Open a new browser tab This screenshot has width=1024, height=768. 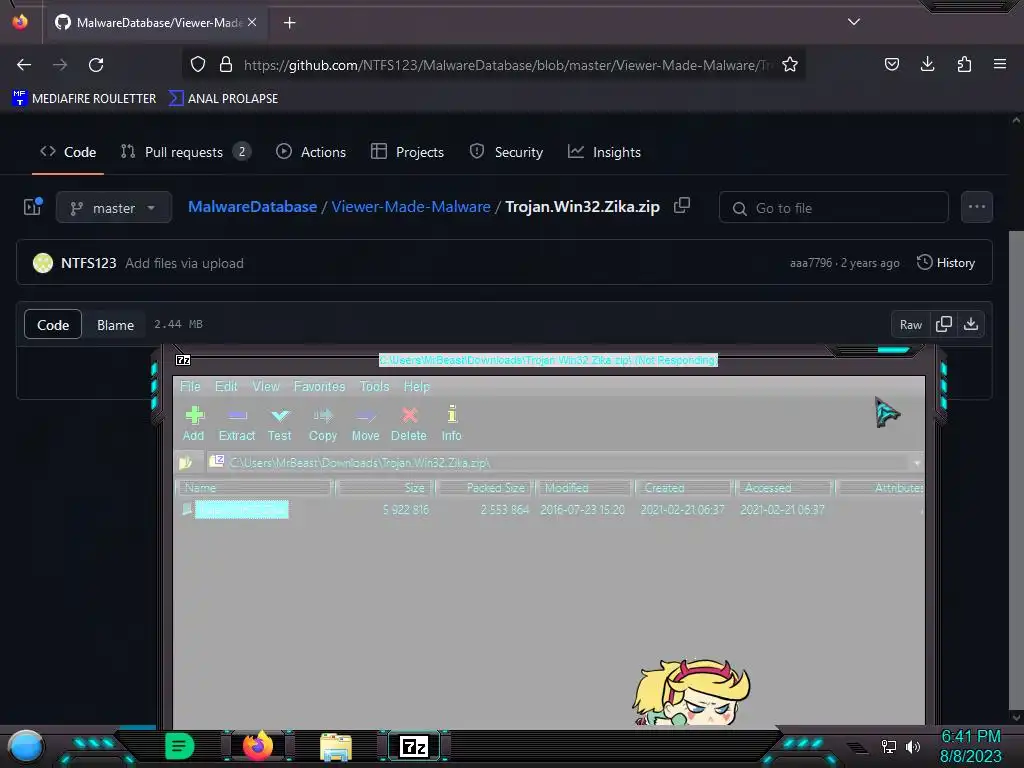click(x=290, y=23)
